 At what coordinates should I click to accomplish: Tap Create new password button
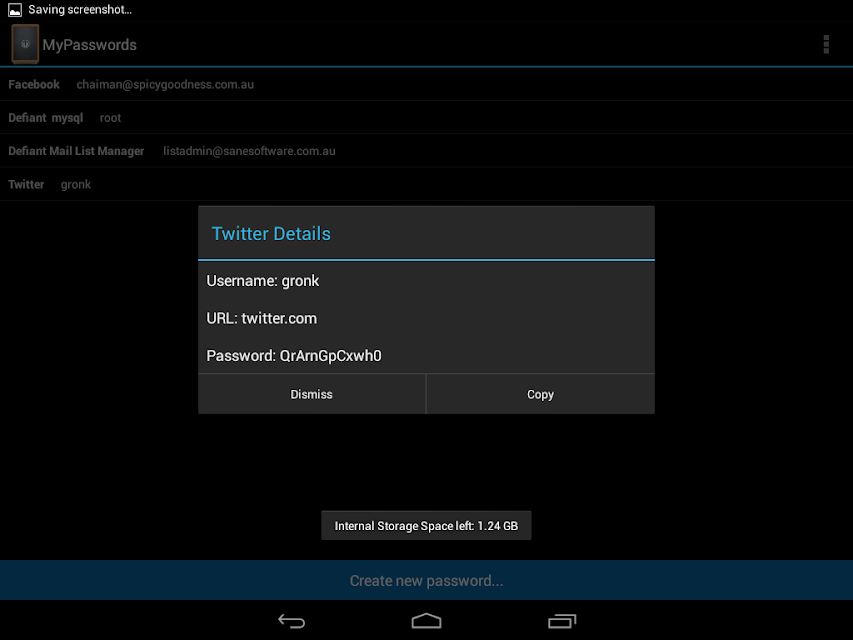[x=426, y=580]
